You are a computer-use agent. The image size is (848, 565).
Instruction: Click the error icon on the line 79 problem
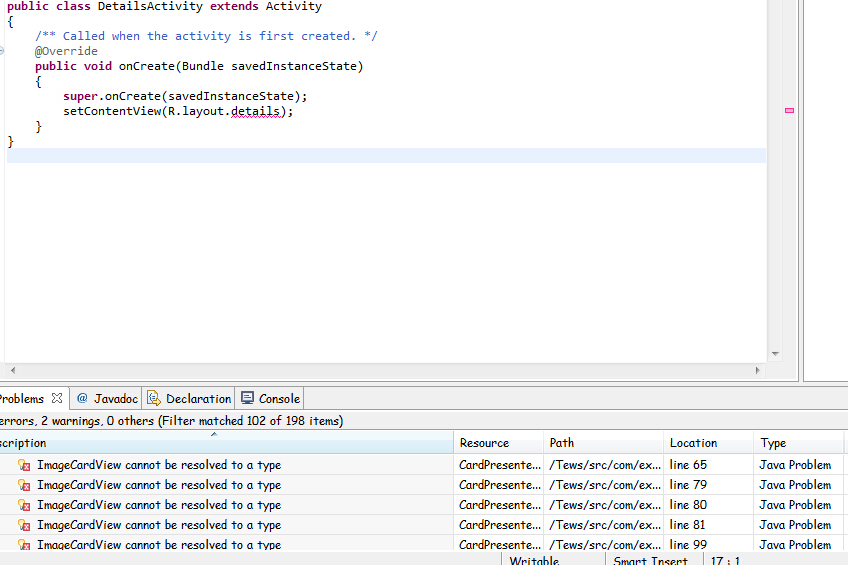[24, 485]
